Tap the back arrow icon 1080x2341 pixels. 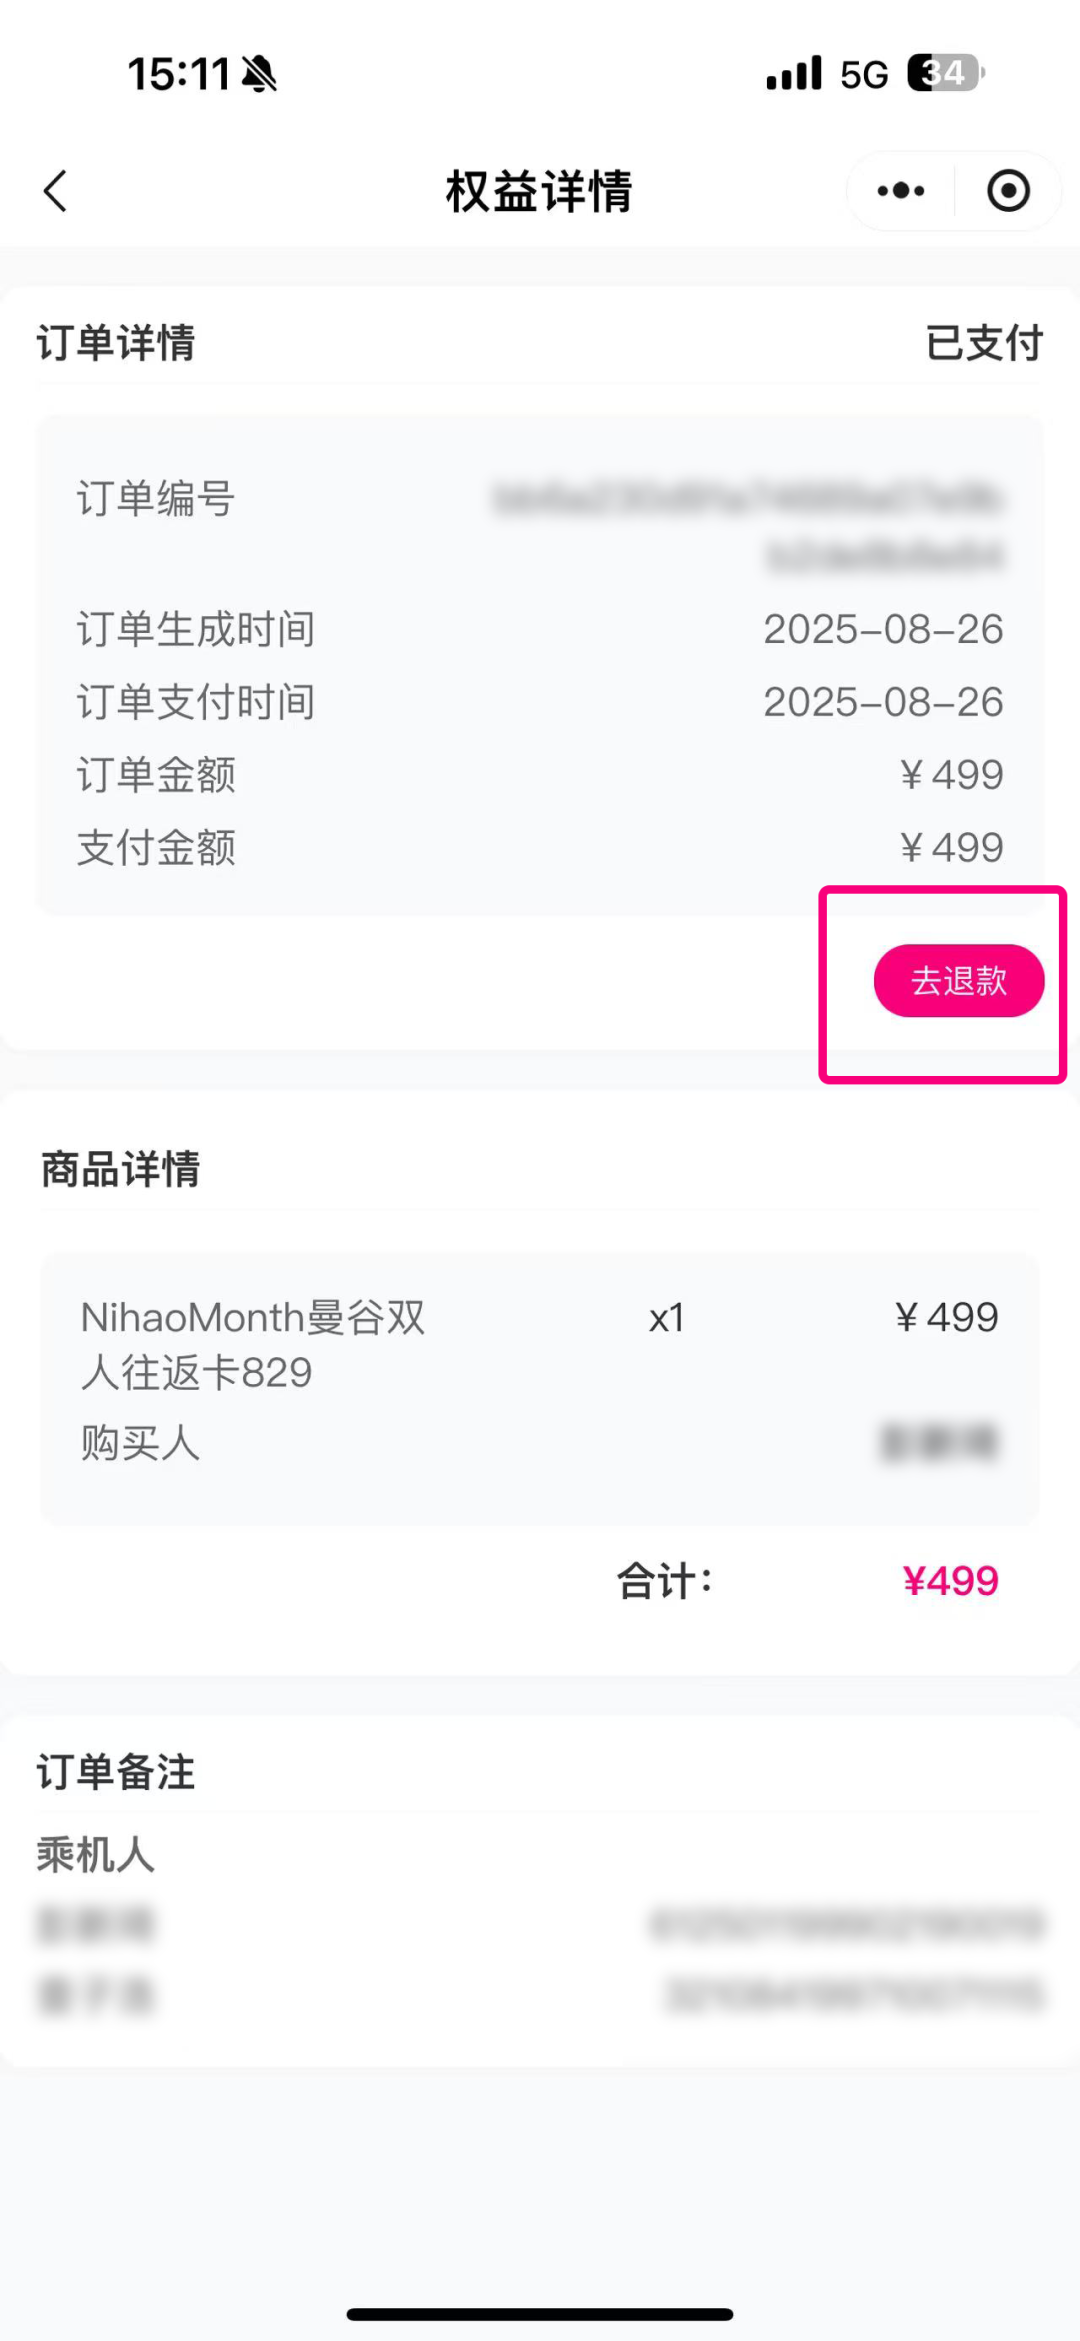click(x=56, y=191)
